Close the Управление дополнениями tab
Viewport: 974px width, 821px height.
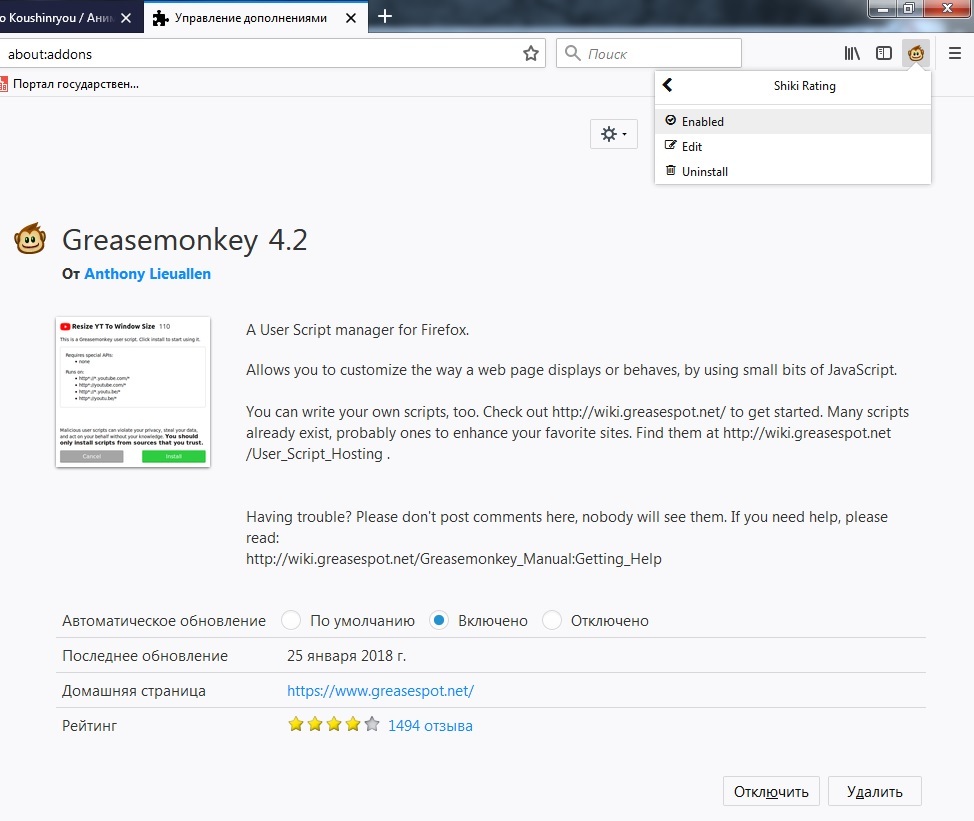351,17
